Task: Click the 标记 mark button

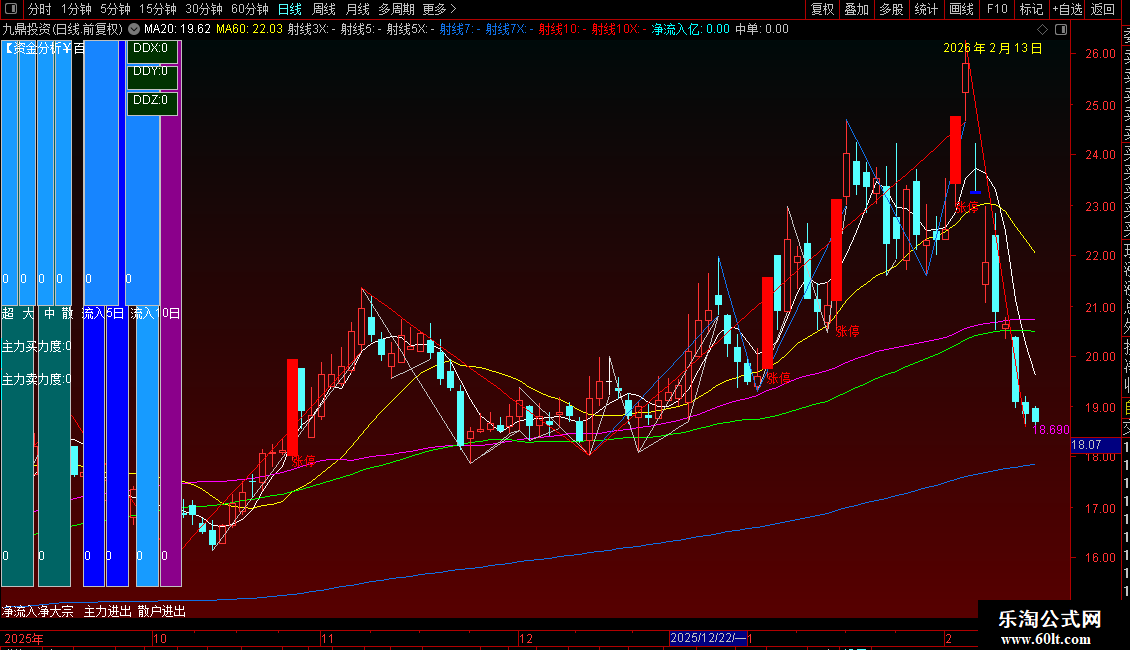Action: tap(1031, 9)
